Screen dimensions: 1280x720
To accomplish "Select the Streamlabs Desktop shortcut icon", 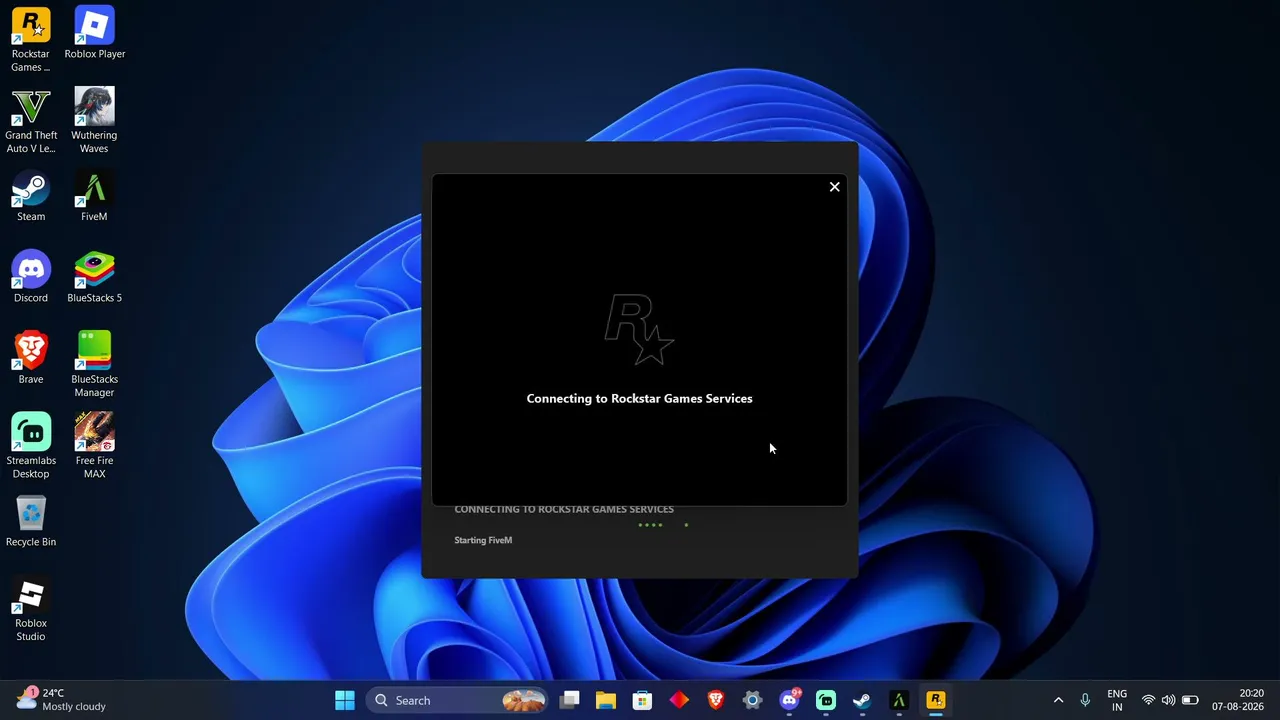I will 31,446.
